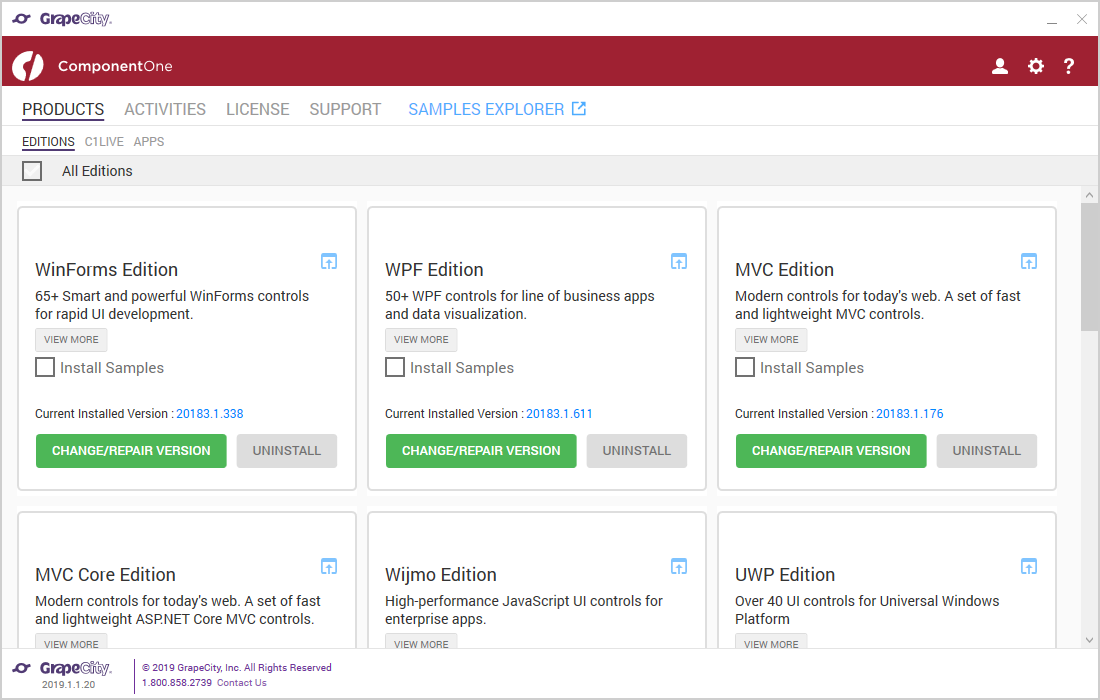1100x700 pixels.
Task: Click the phone number 1.800.858.2739
Action: pyautogui.click(x=177, y=682)
